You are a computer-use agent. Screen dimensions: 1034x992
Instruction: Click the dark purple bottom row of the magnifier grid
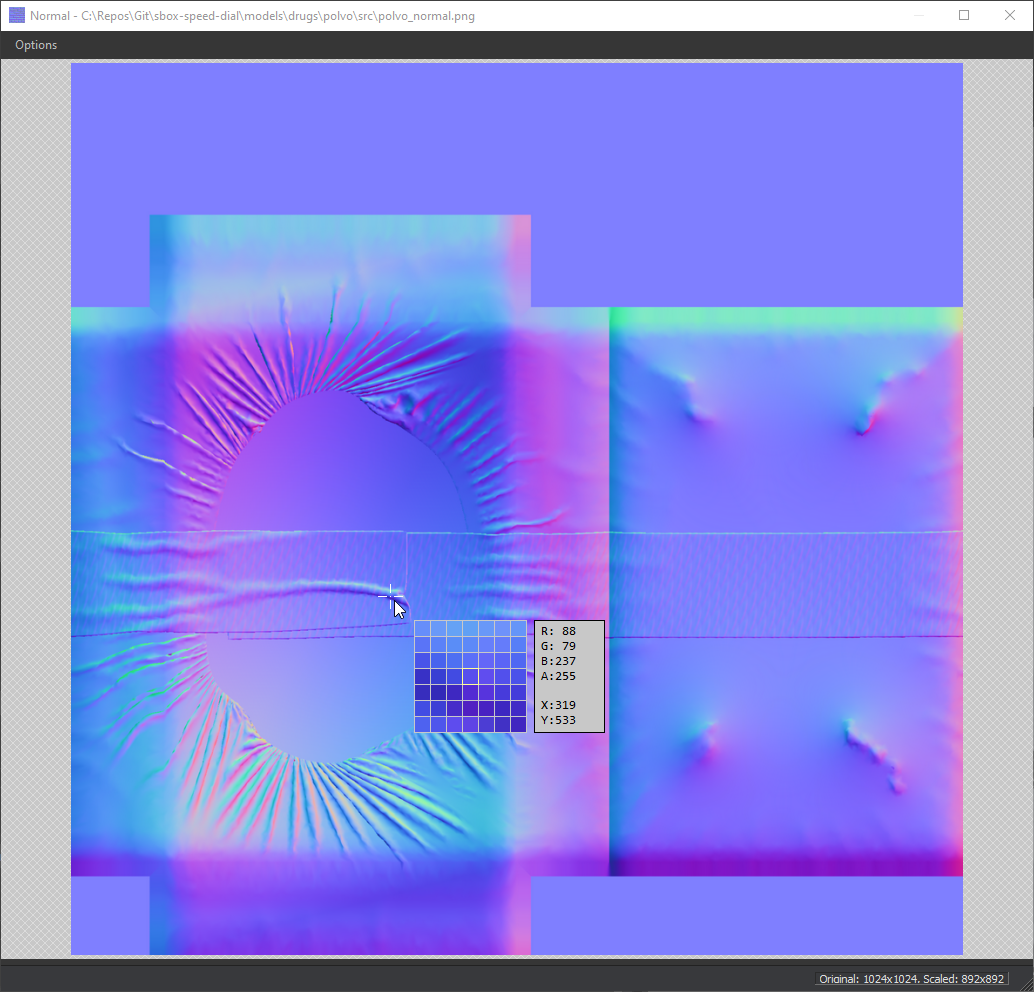(470, 725)
